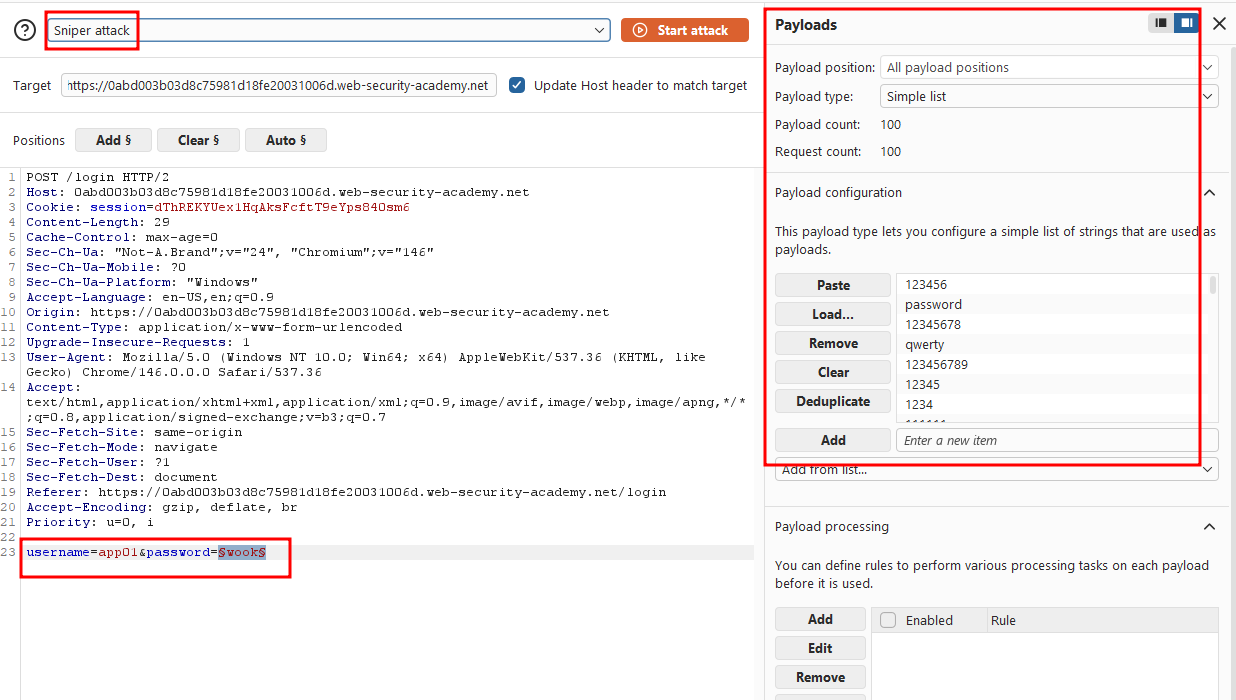Viewport: 1236px width, 700px height.
Task: Click the User-Agent header line
Action: [366, 364]
